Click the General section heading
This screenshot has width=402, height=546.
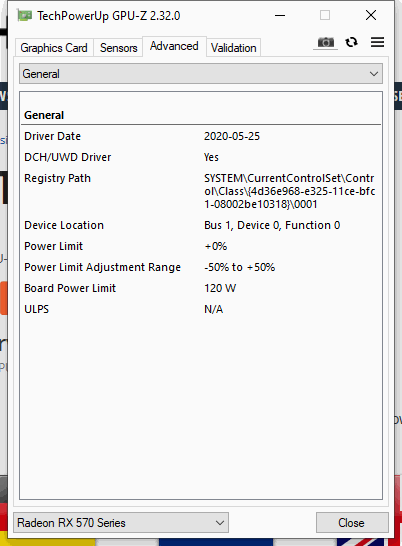coord(44,115)
